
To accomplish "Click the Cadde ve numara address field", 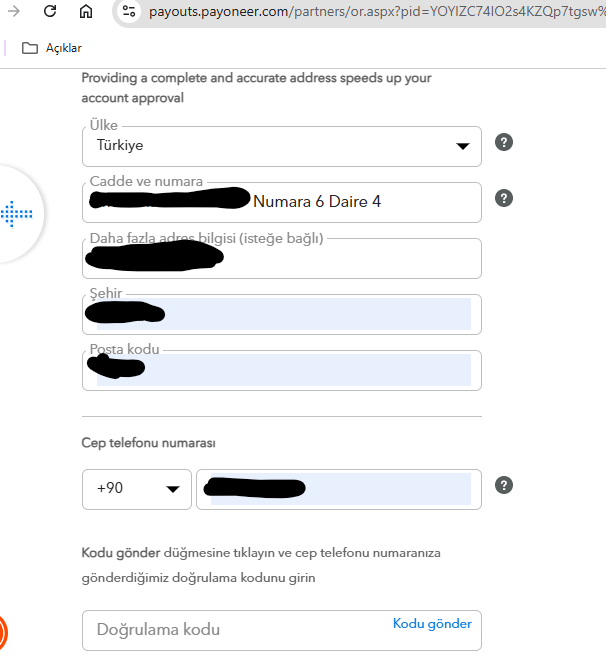I will 282,202.
